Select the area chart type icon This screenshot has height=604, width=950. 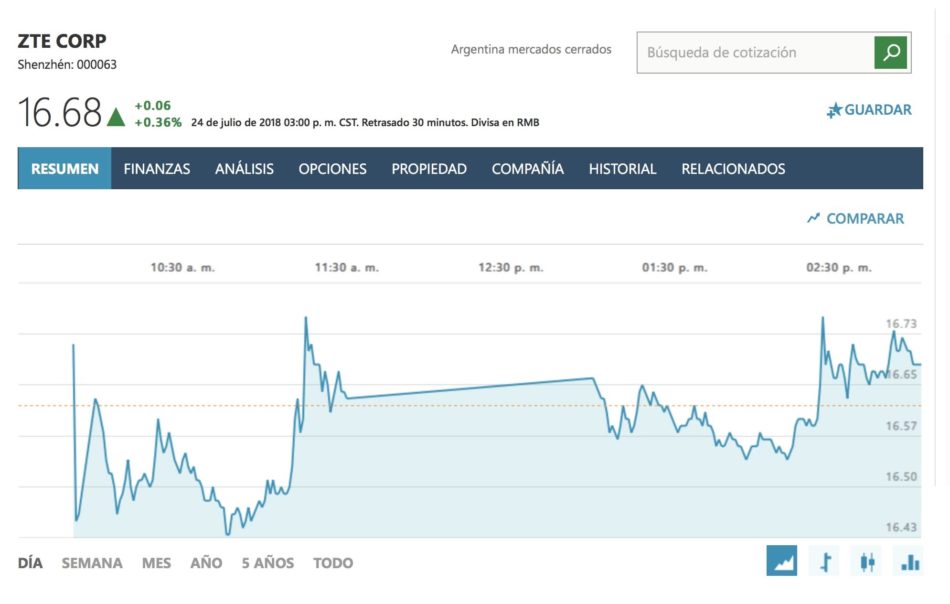click(782, 561)
